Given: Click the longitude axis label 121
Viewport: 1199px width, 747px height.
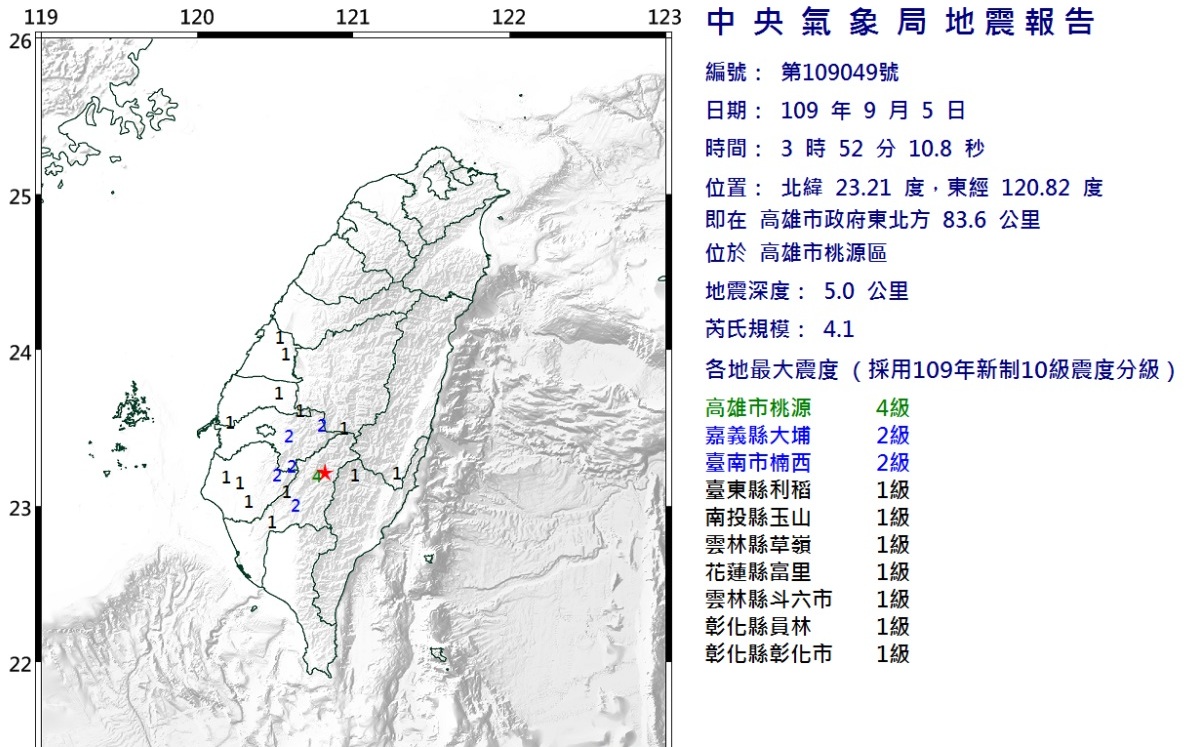Looking at the screenshot, I should coord(353,16).
